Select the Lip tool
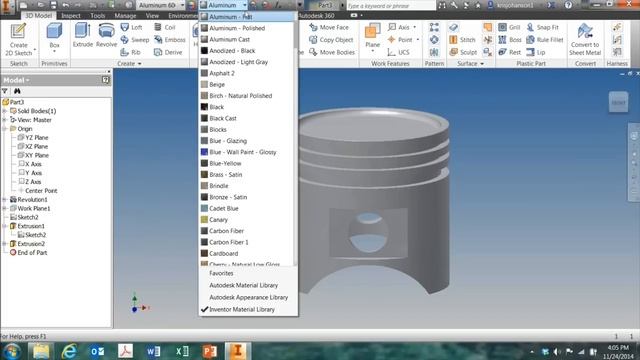 (x=536, y=52)
